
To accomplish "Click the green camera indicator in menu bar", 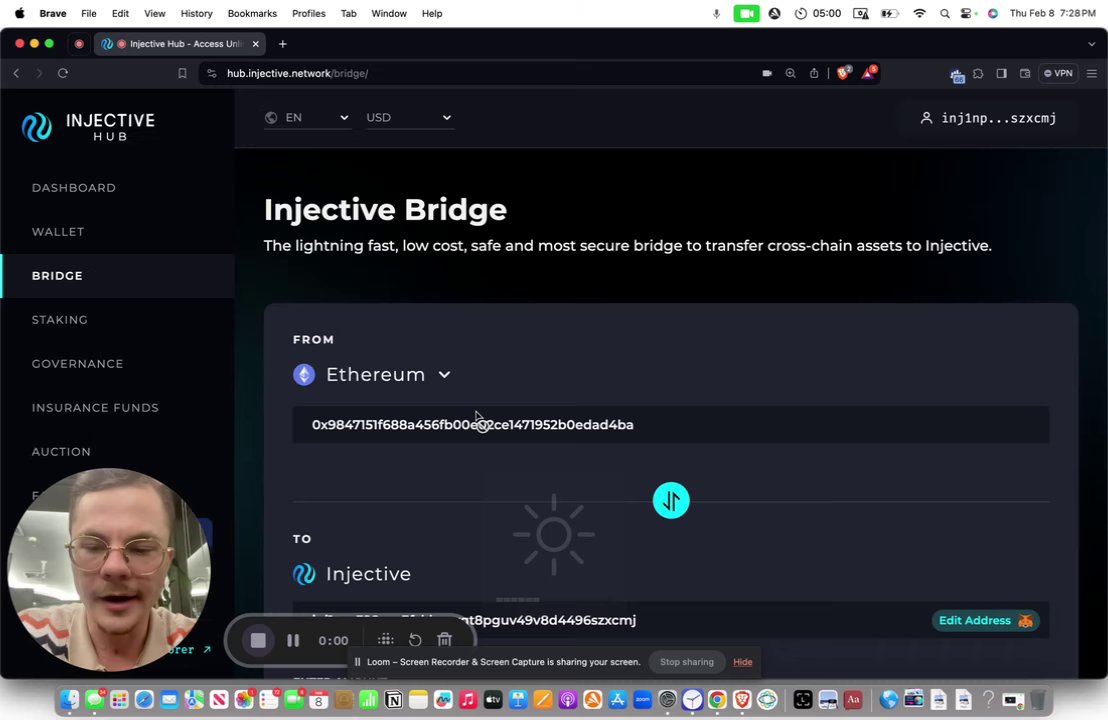I will click(x=746, y=13).
